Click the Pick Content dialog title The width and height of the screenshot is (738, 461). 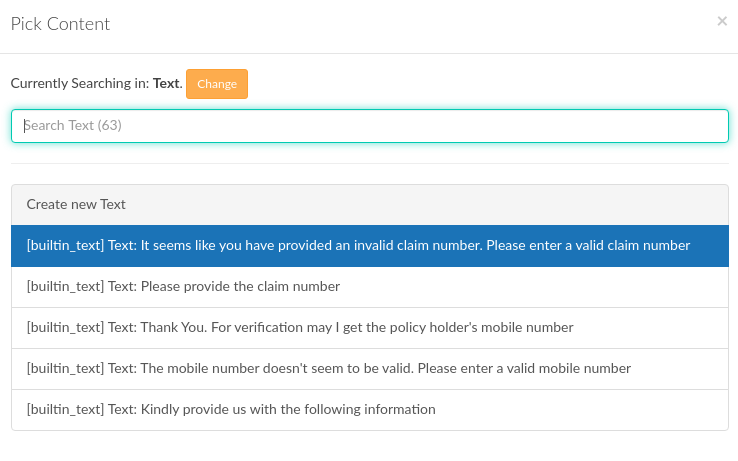[x=60, y=24]
